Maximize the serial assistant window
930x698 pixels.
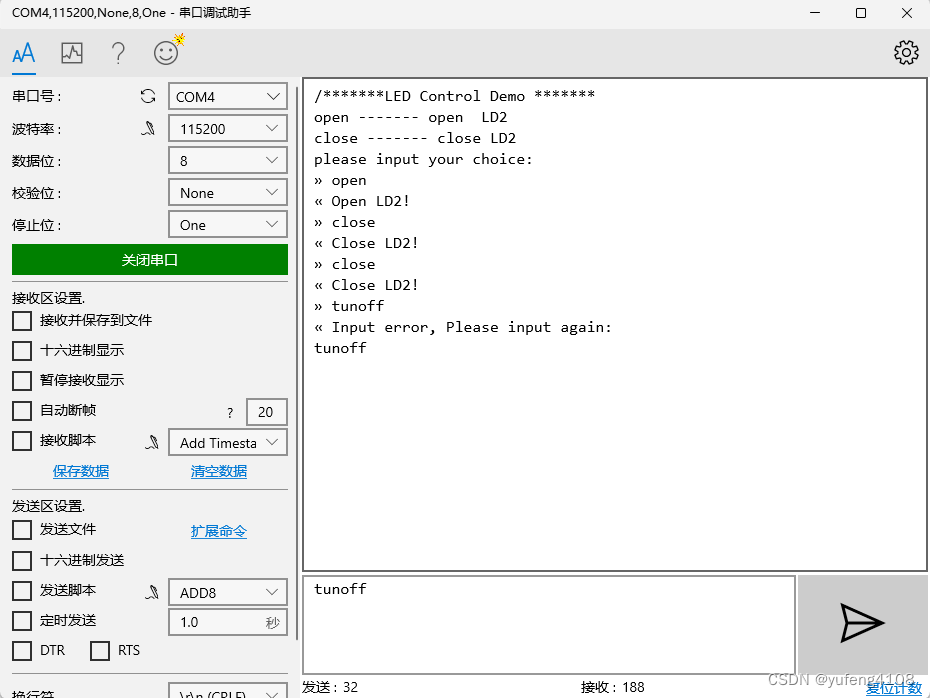861,13
